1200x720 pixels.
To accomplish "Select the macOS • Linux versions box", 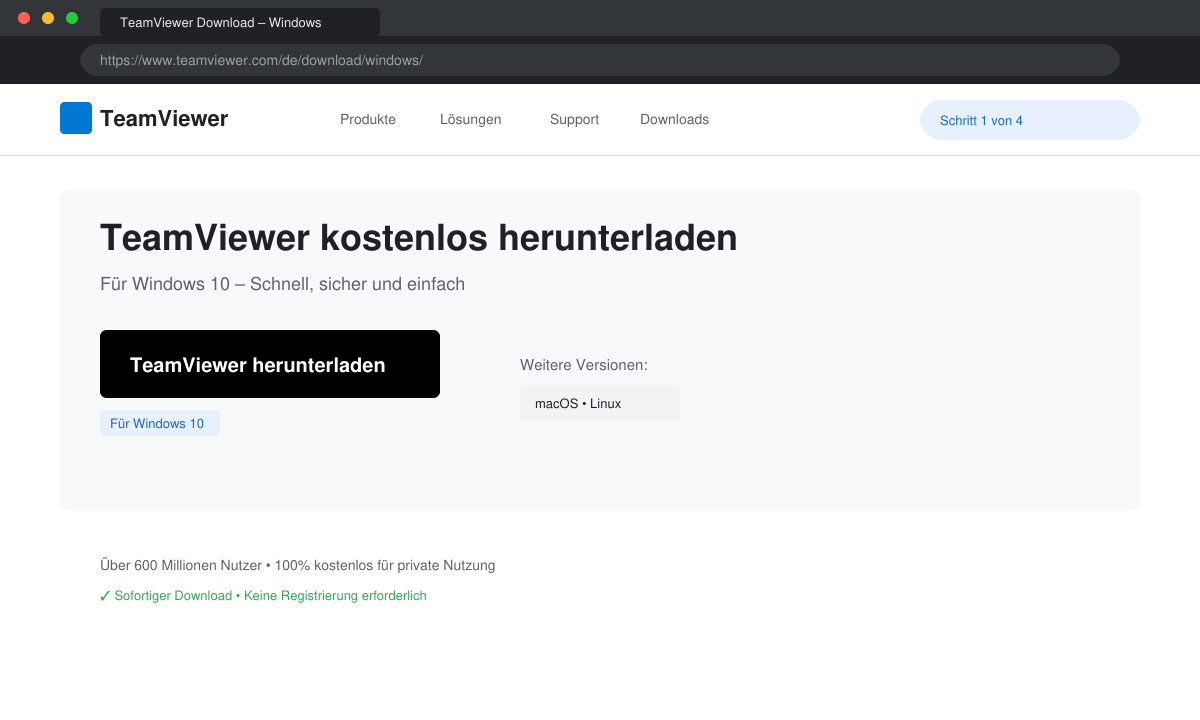I will tap(600, 403).
